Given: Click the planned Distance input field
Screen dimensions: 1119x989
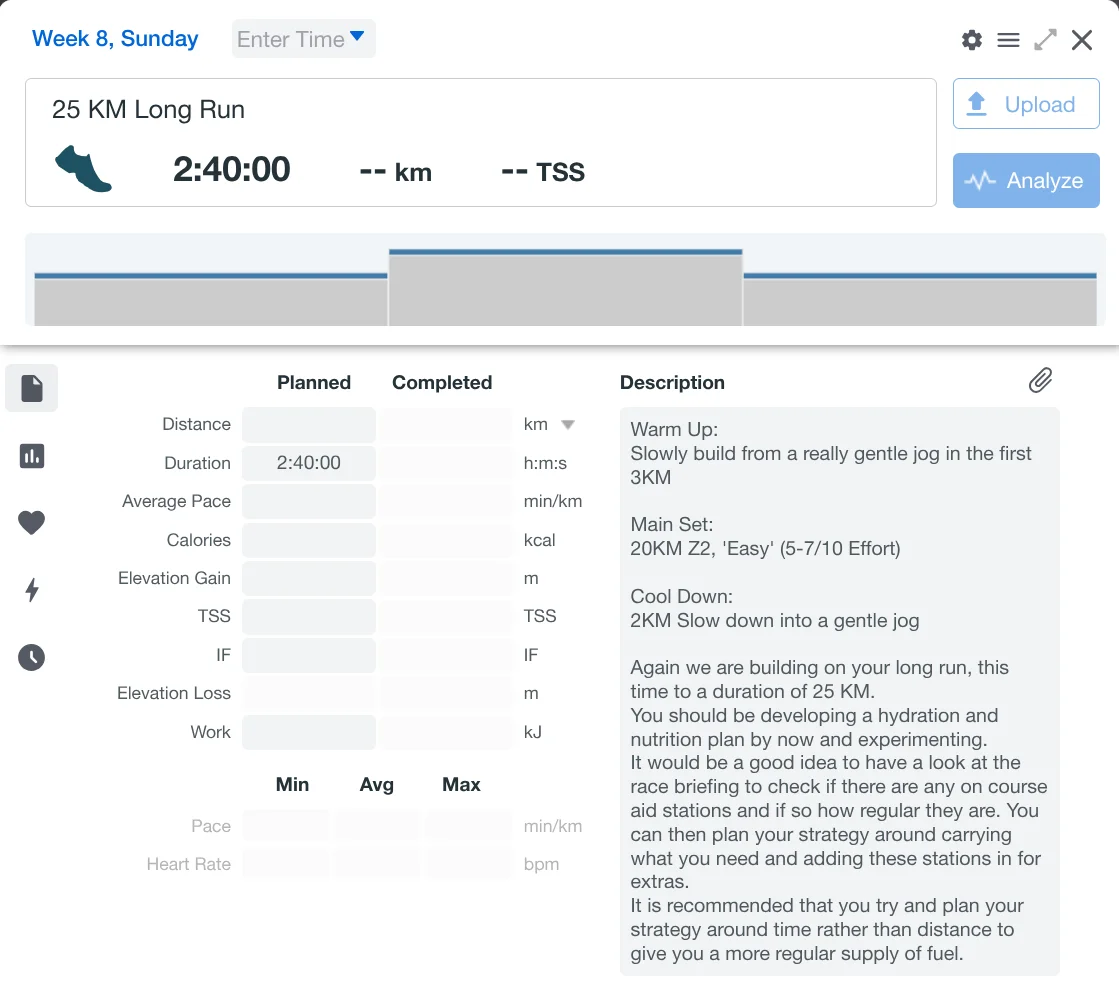Looking at the screenshot, I should 309,425.
